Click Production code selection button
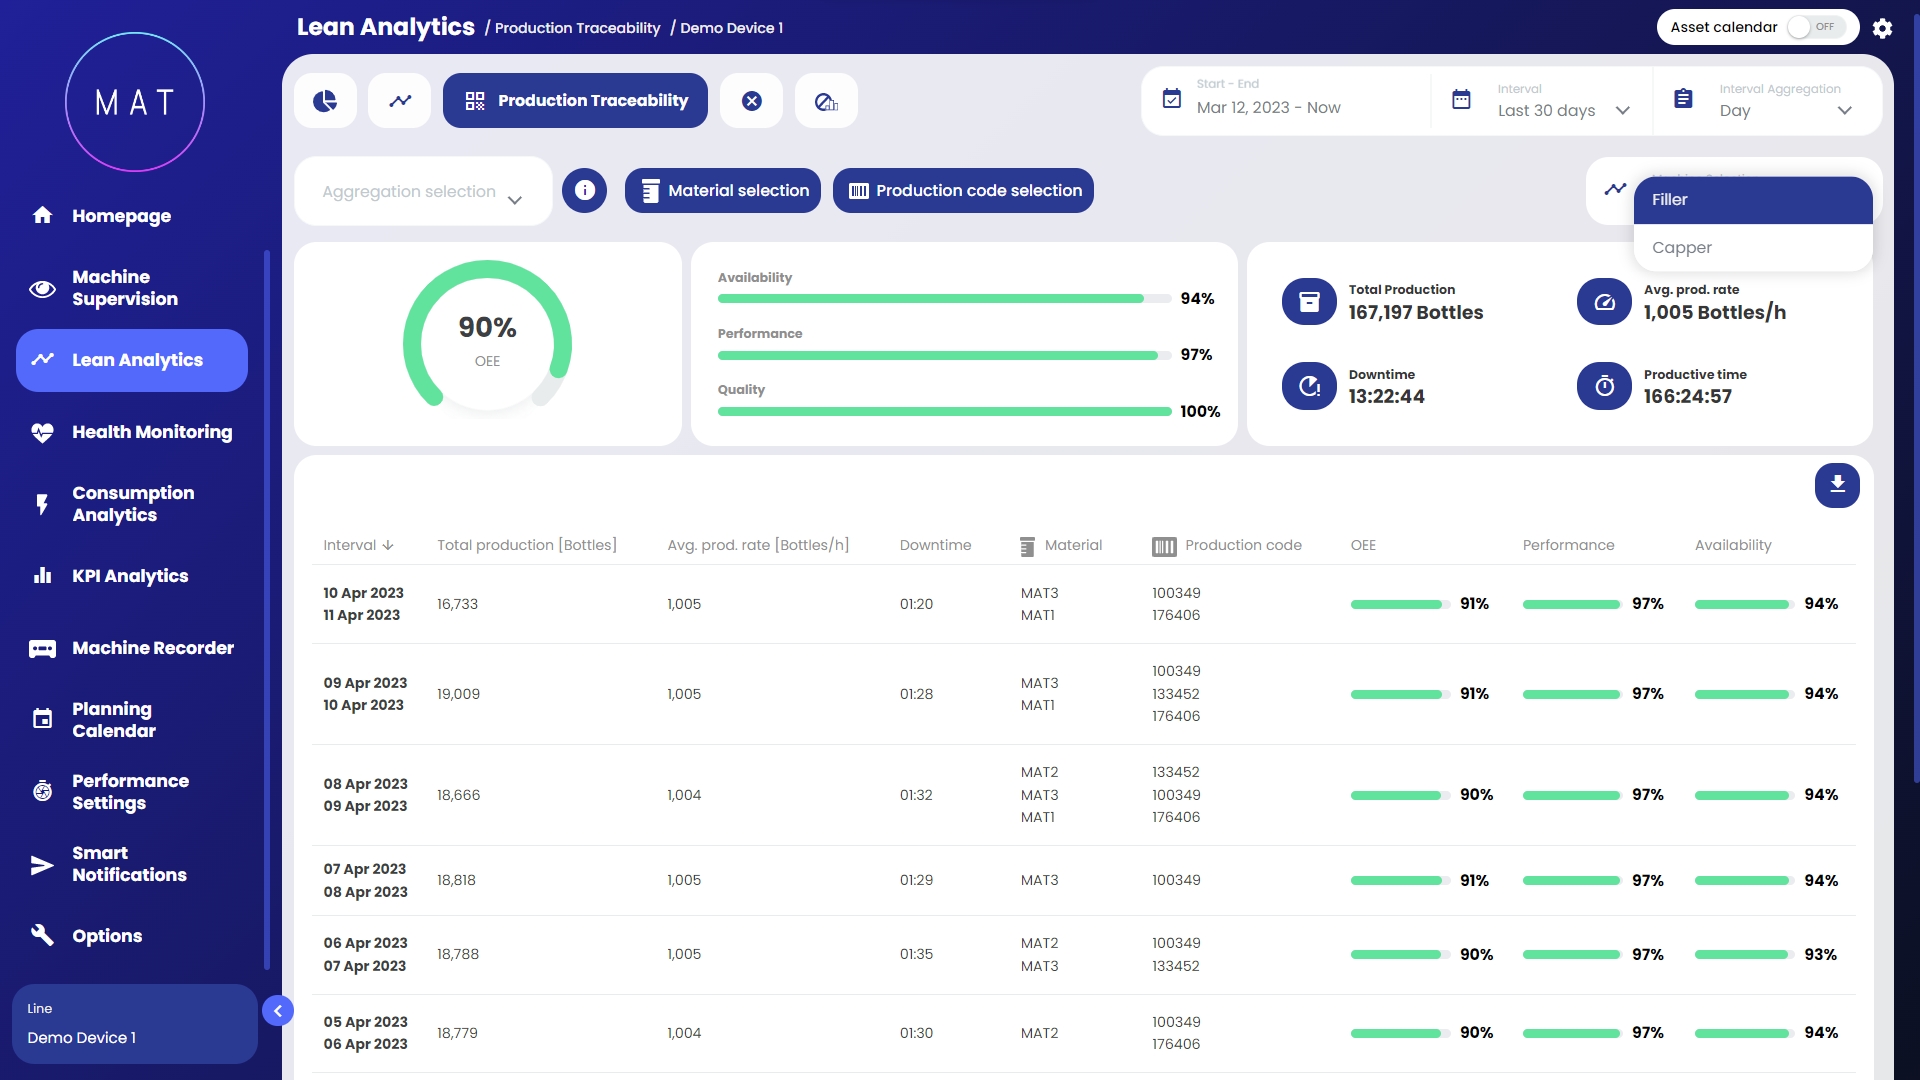The image size is (1920, 1080). tap(963, 190)
